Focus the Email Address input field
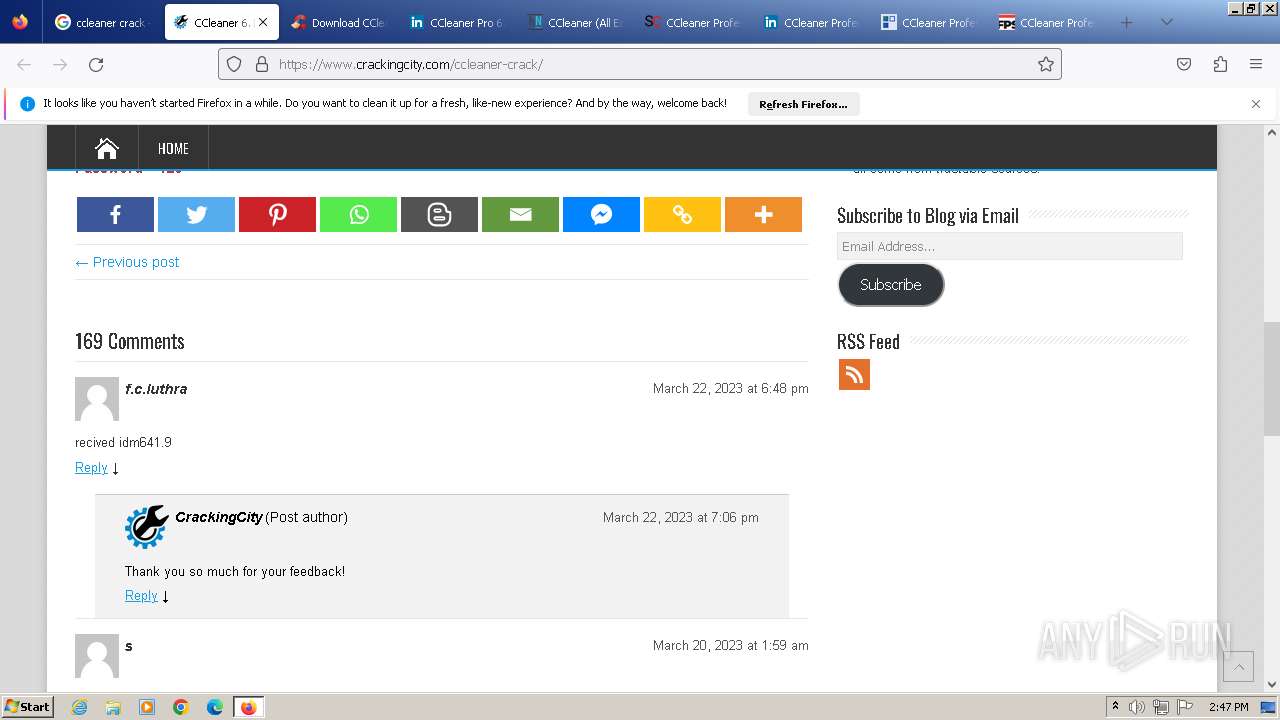1280x720 pixels. (1010, 246)
